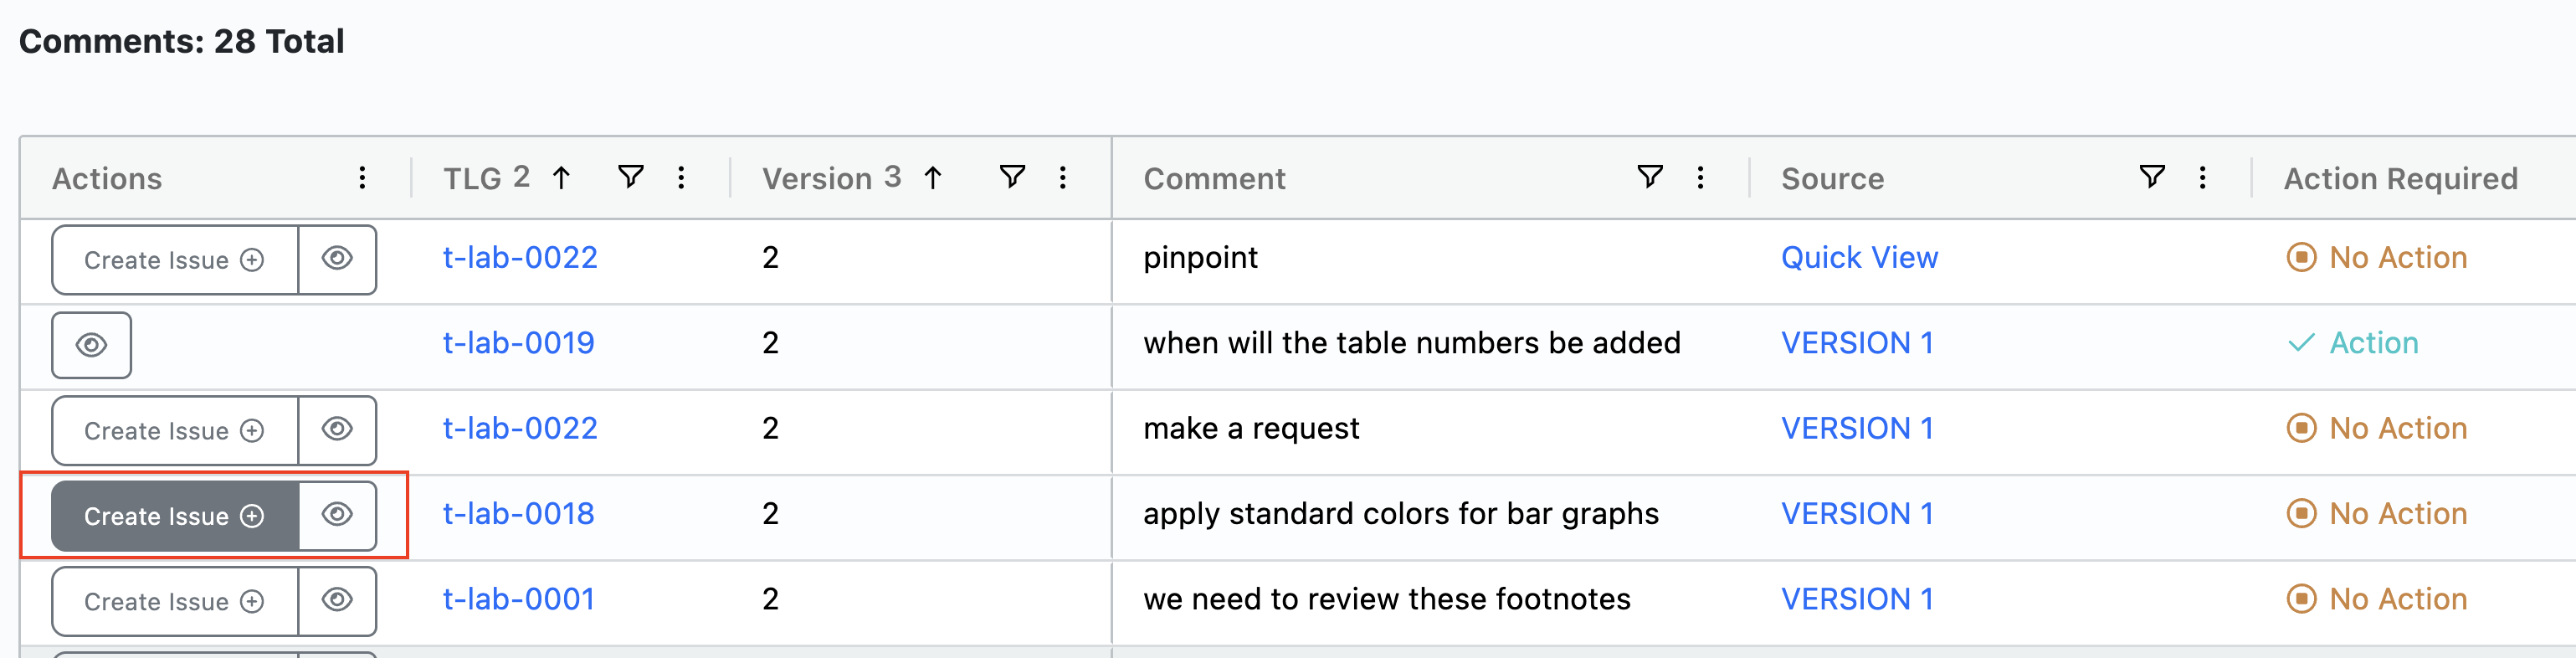The width and height of the screenshot is (2576, 658).
Task: Toggle the eye preview for the pinpoint comment row
Action: [x=337, y=260]
